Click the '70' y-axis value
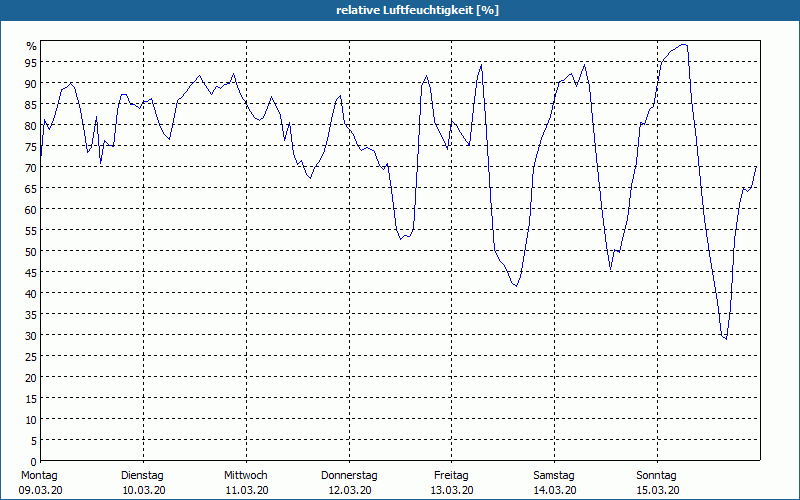Viewport: 800px width, 500px height. [x=31, y=167]
